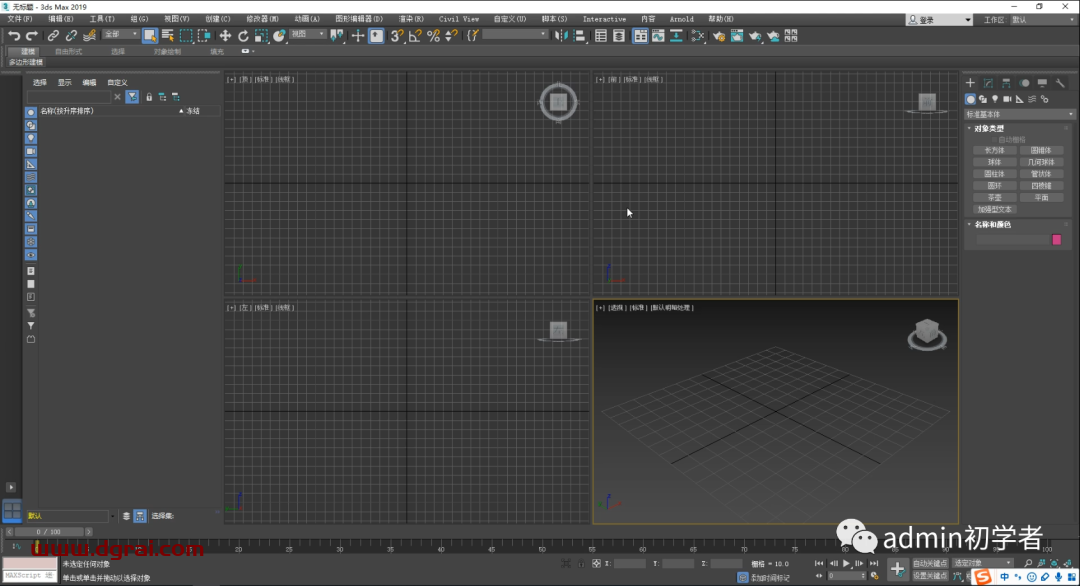This screenshot has height=586, width=1080.
Task: Open the Layer Explorer from the toolbar
Action: 619,36
